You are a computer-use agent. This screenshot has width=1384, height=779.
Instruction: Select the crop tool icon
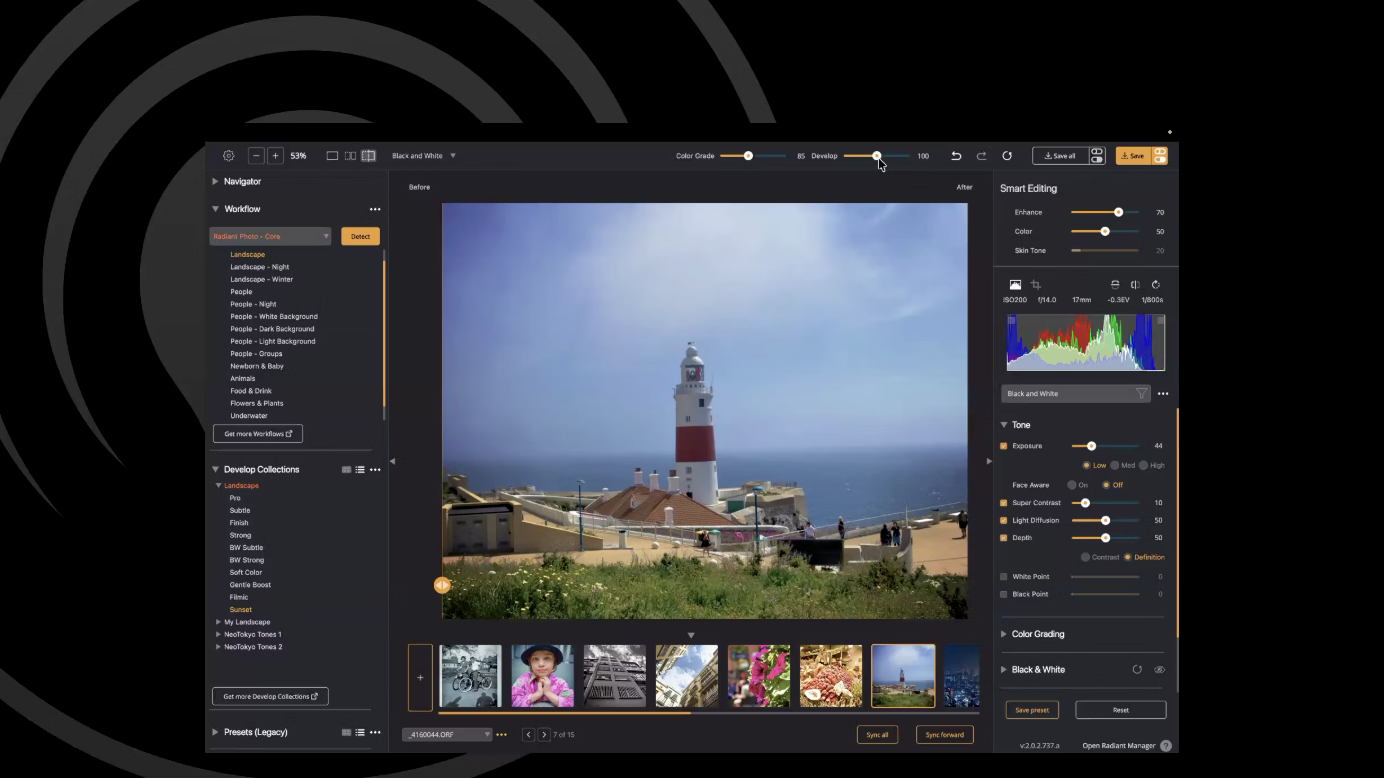point(1036,285)
